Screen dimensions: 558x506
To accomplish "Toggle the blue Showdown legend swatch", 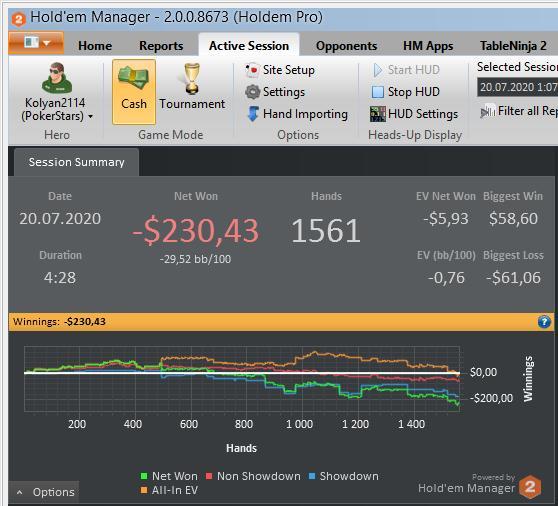I will click(312, 476).
